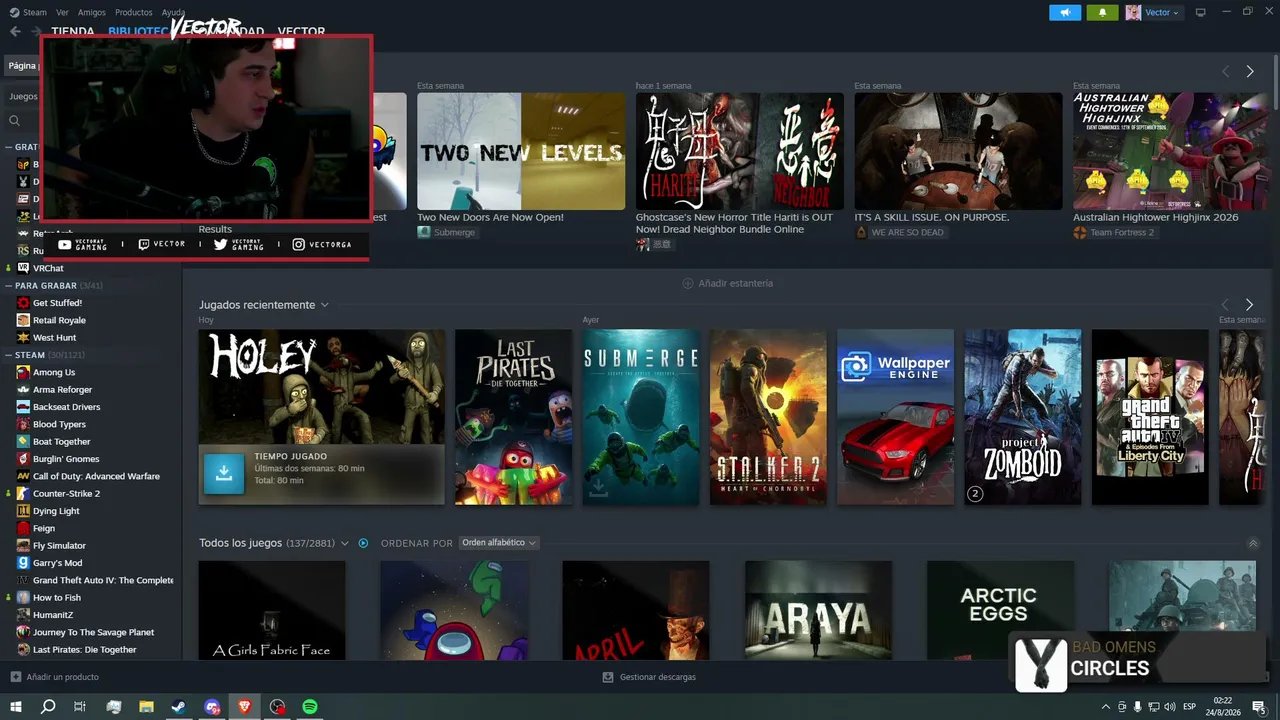Click the Dying Light sidebar icon
The image size is (1280, 720).
(23, 511)
